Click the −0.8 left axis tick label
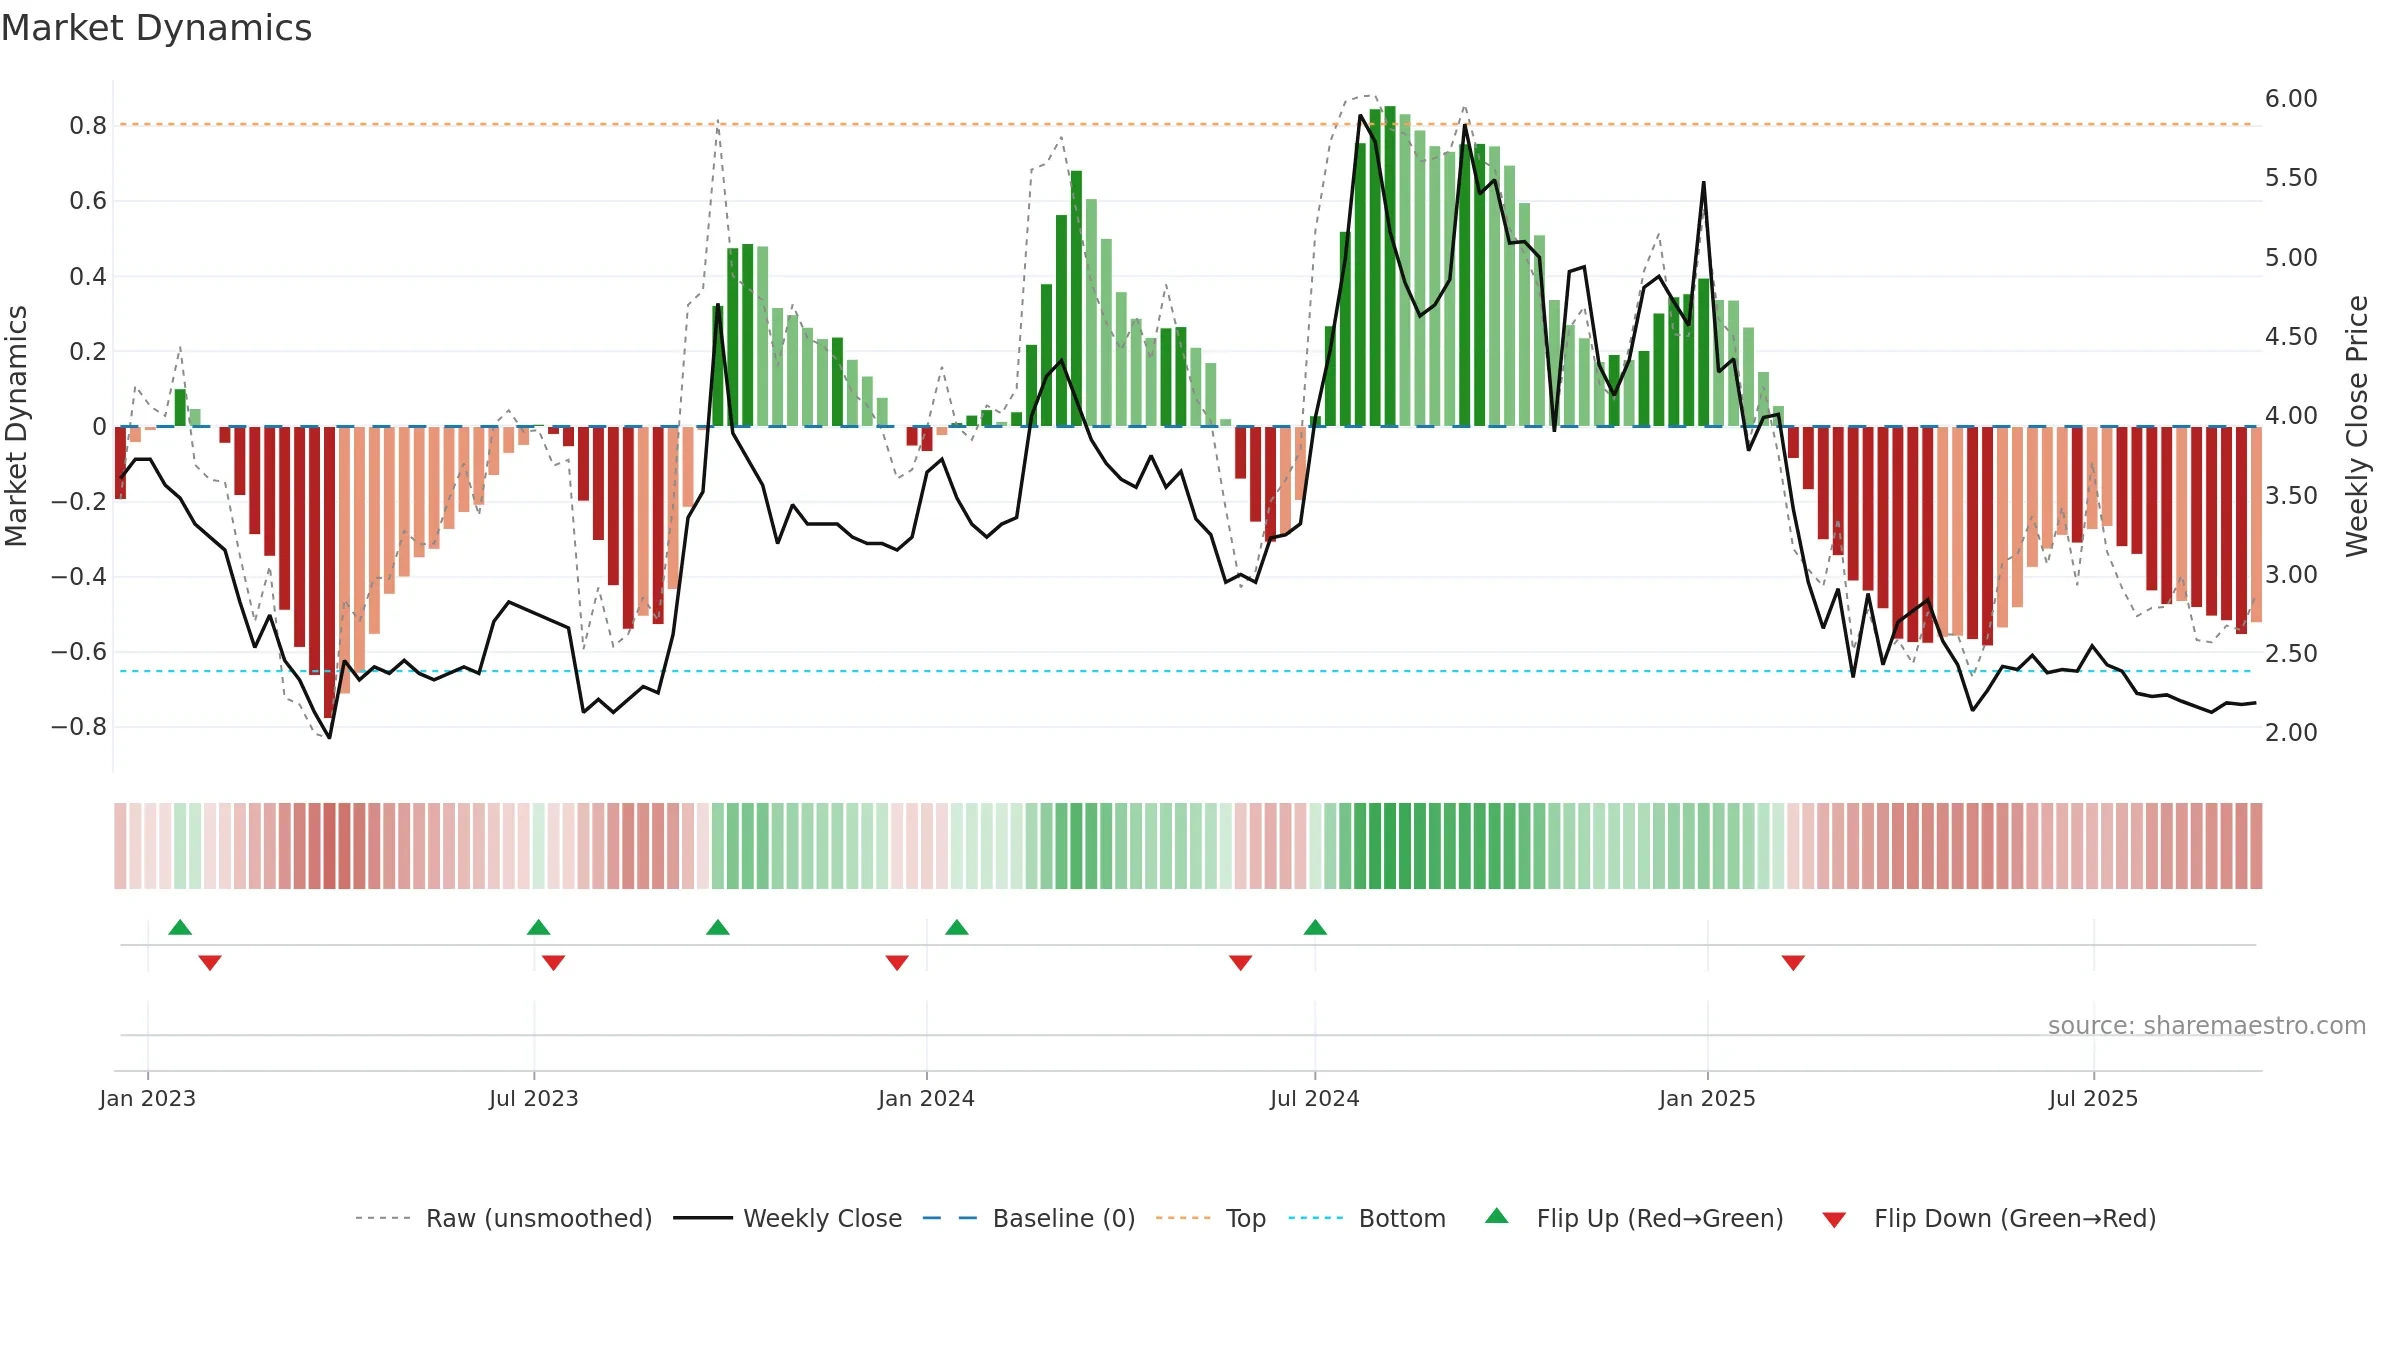This screenshot has width=2400, height=1350. [79, 727]
